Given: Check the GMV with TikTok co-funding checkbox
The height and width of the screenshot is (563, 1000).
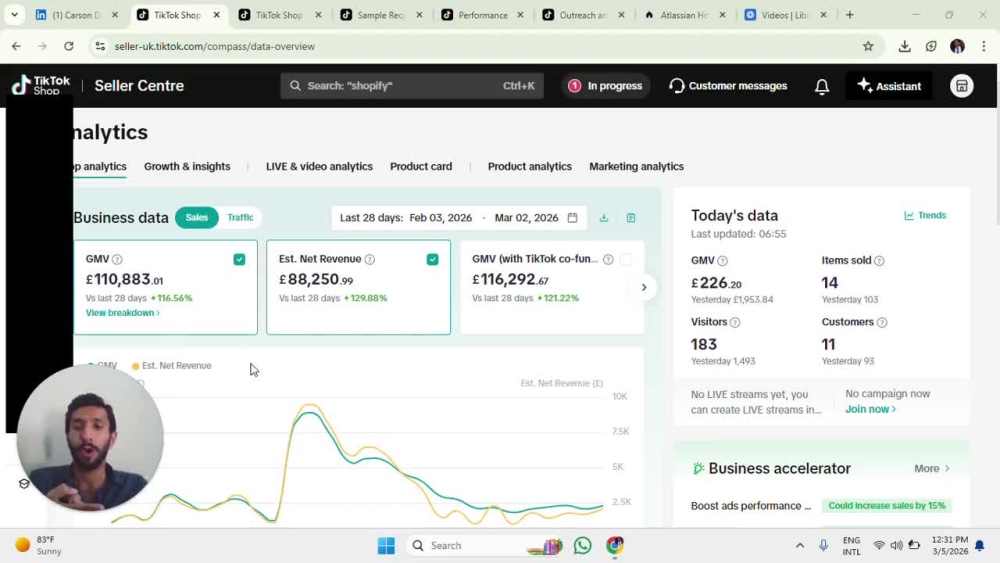Looking at the screenshot, I should [626, 260].
